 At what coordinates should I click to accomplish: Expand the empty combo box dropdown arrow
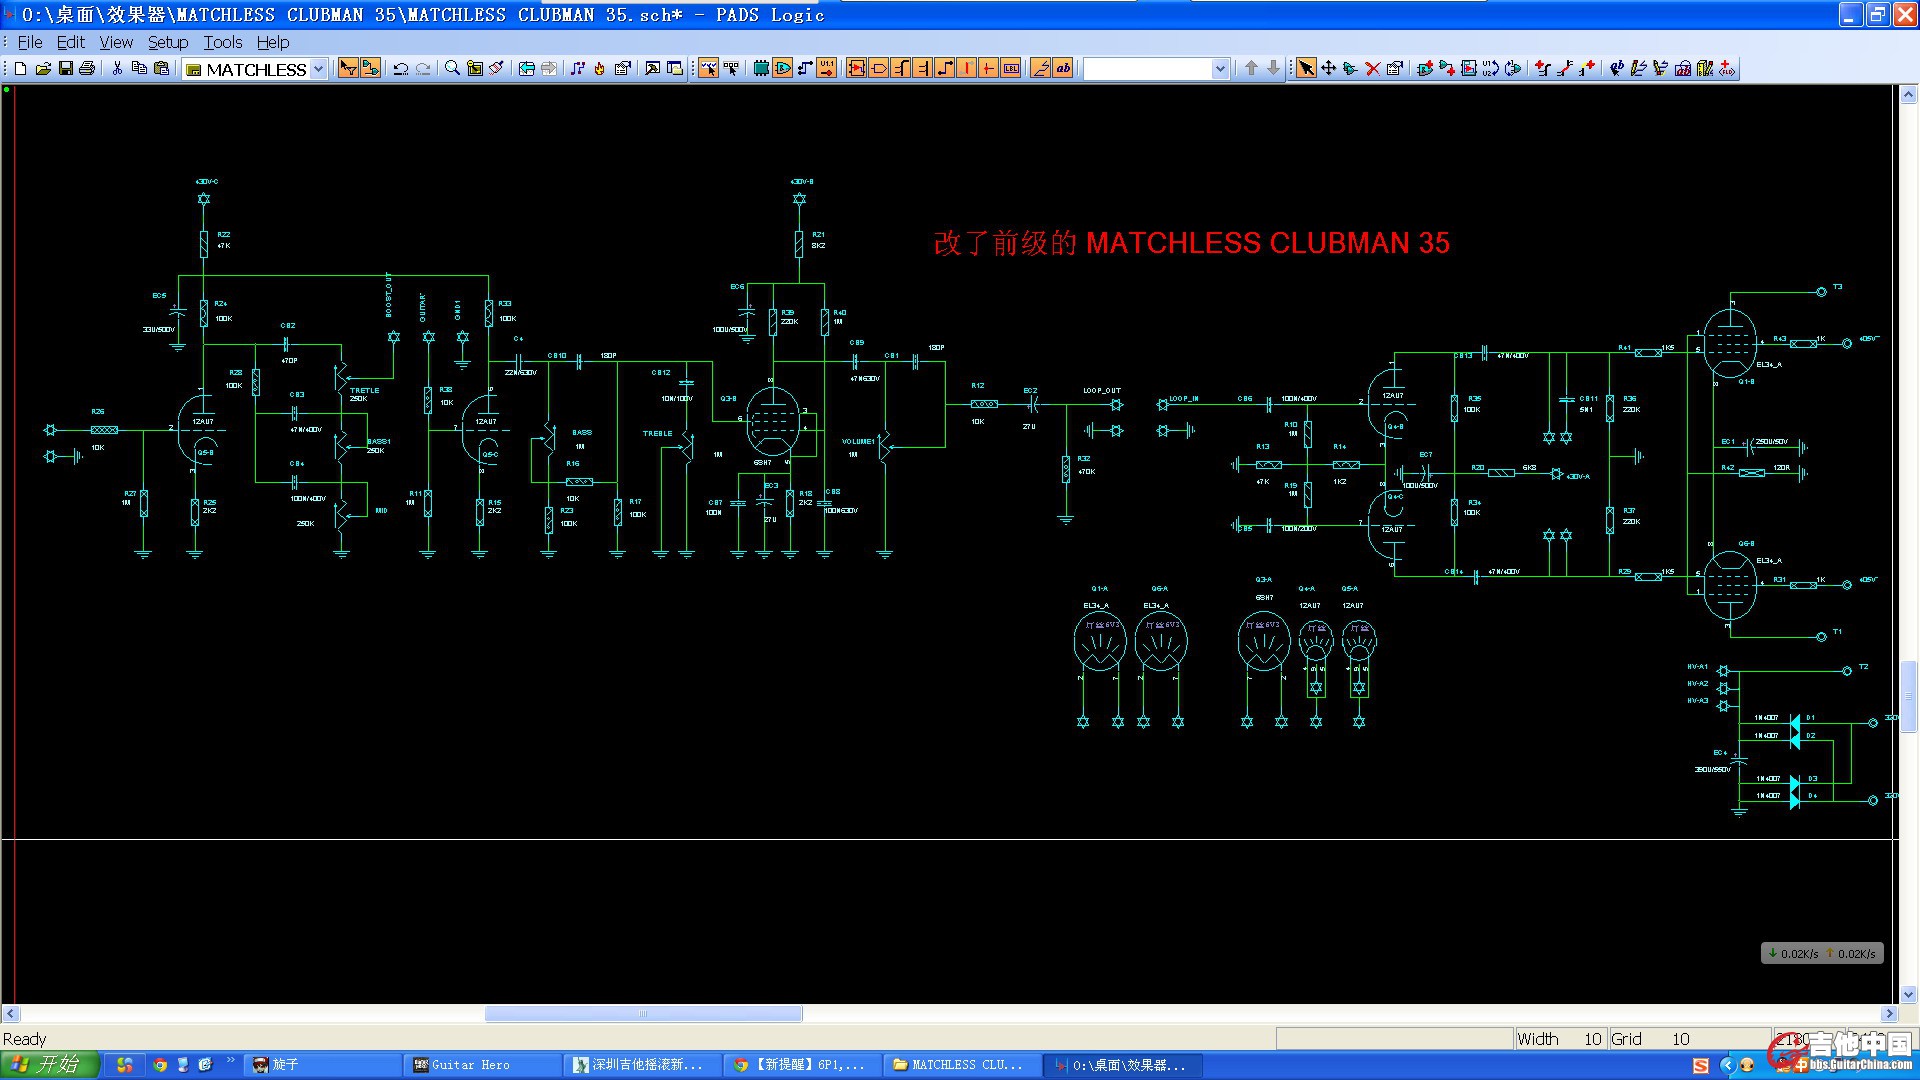pos(1220,69)
